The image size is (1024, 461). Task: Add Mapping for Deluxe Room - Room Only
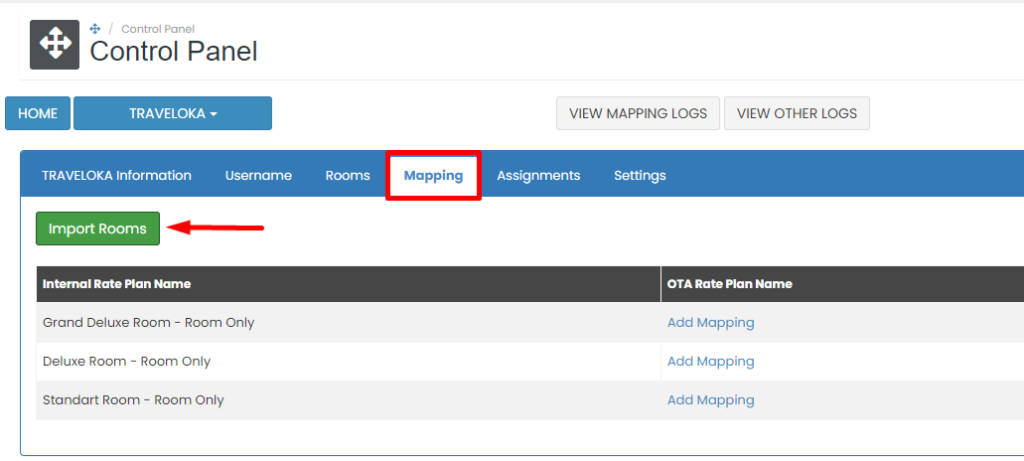coord(711,362)
